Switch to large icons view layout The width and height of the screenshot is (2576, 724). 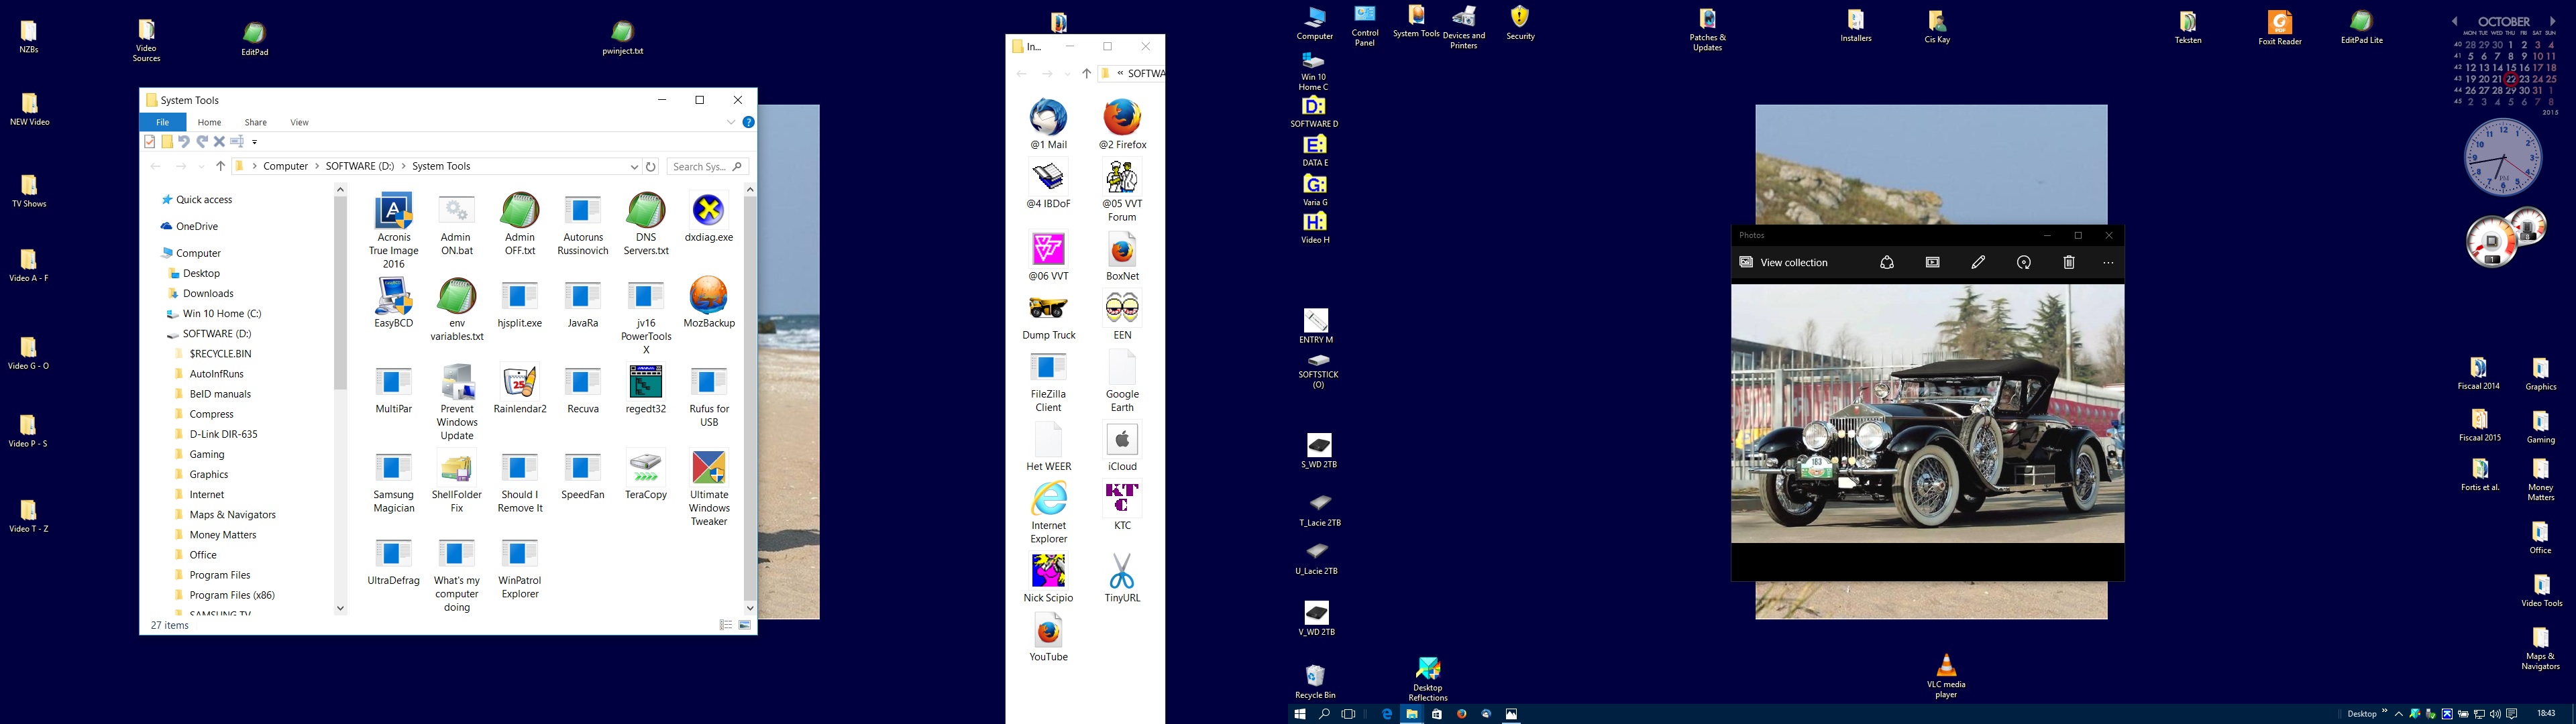pyautogui.click(x=745, y=625)
